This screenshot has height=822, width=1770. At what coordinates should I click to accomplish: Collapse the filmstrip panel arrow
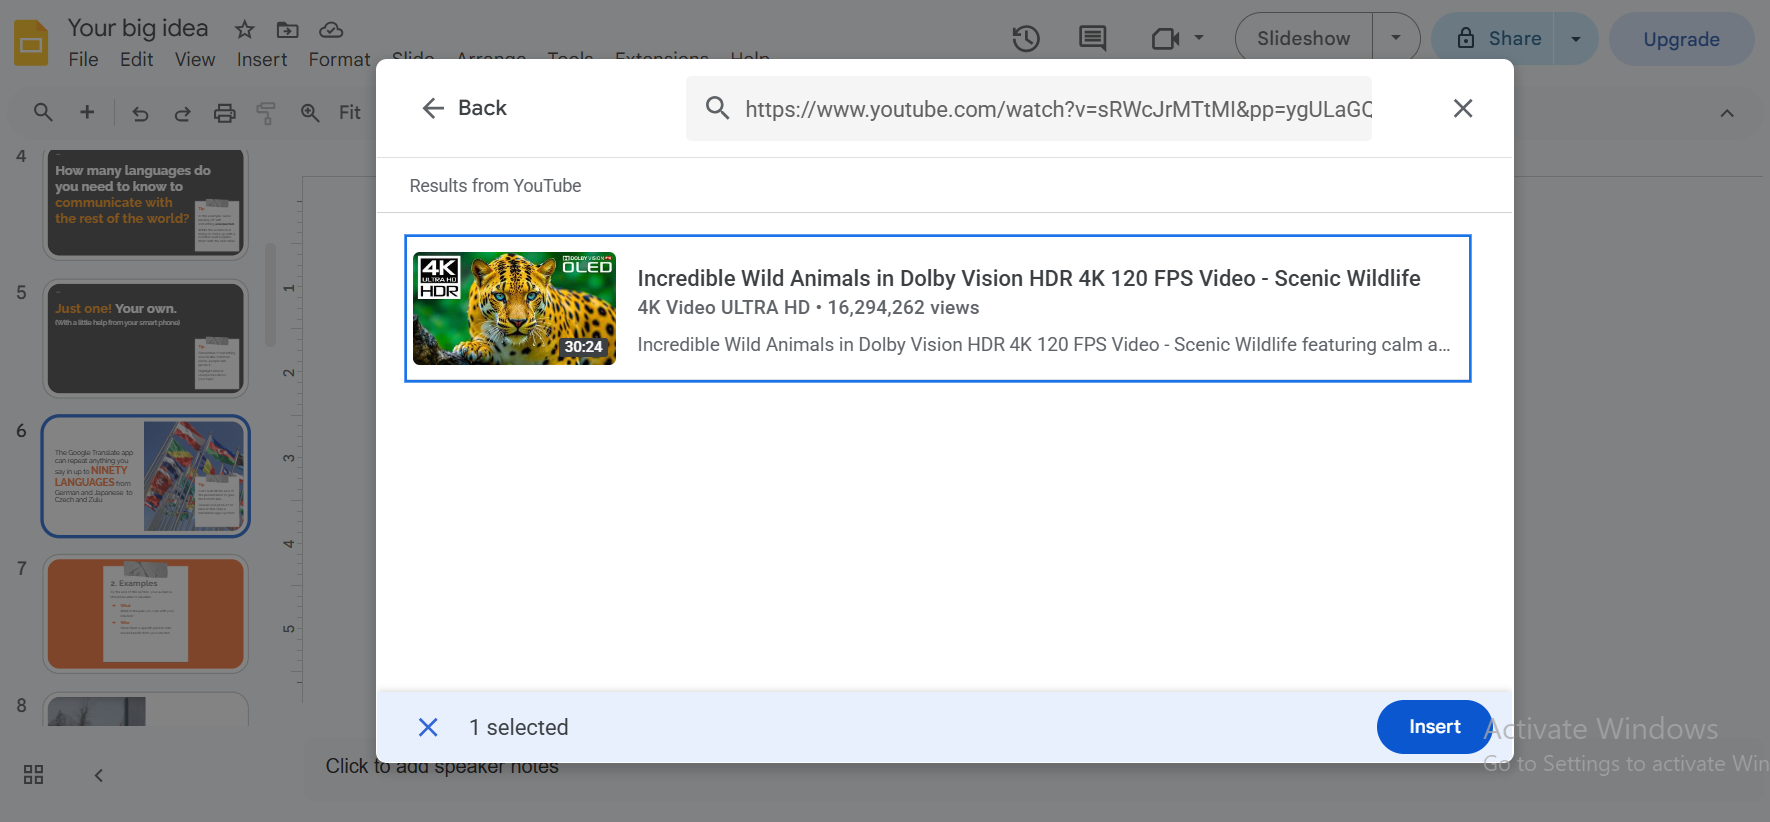click(98, 775)
